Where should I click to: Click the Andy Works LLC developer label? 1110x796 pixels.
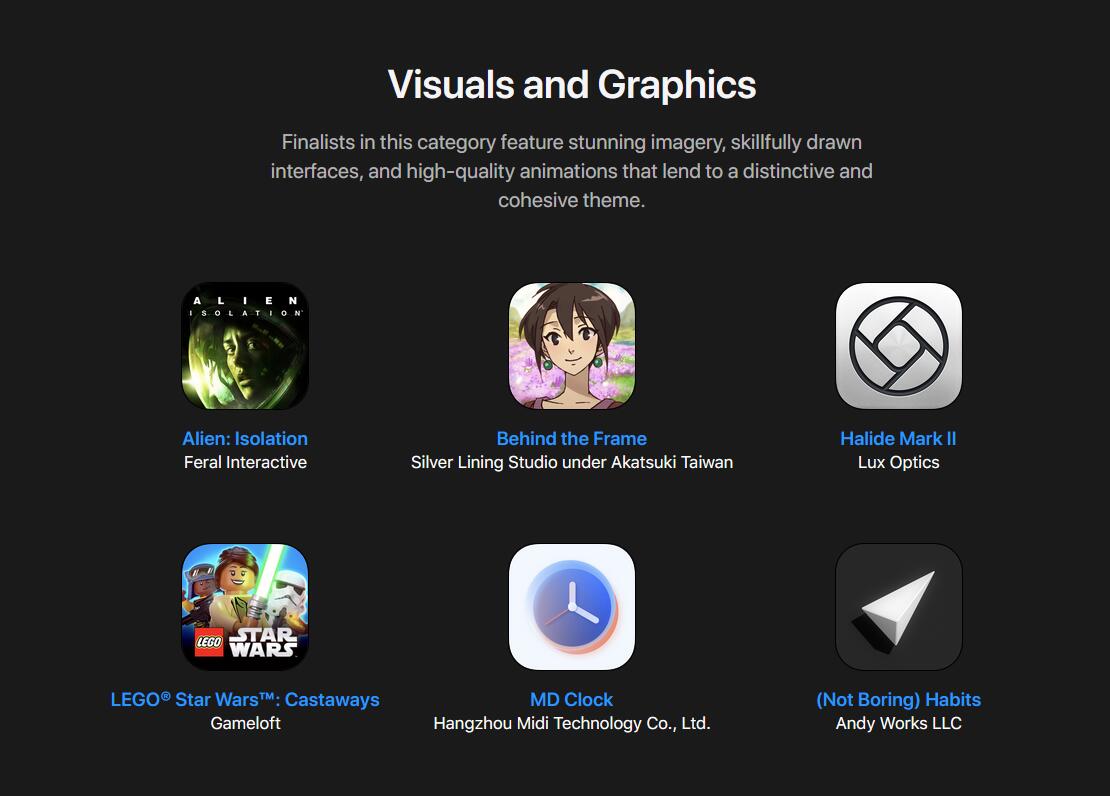(x=899, y=723)
